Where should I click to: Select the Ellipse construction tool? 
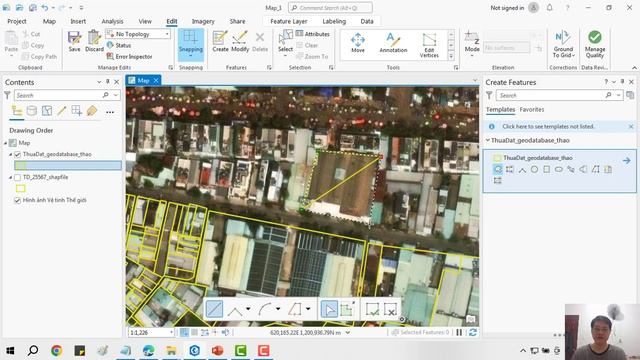tap(559, 169)
